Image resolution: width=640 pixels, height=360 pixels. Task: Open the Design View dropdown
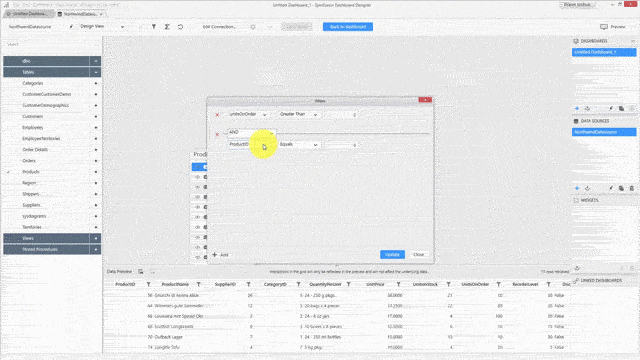[x=102, y=27]
